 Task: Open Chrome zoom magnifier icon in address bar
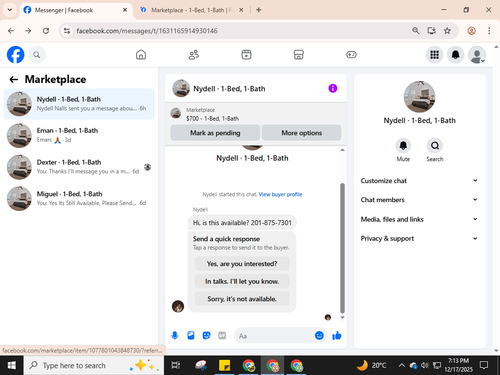coord(416,31)
